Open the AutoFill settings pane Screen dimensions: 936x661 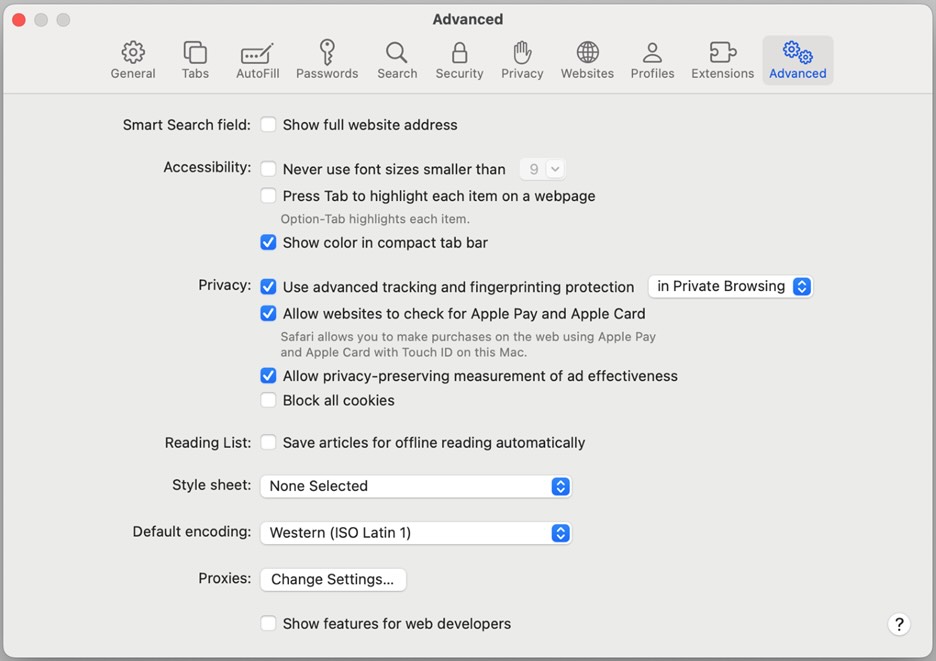(257, 60)
